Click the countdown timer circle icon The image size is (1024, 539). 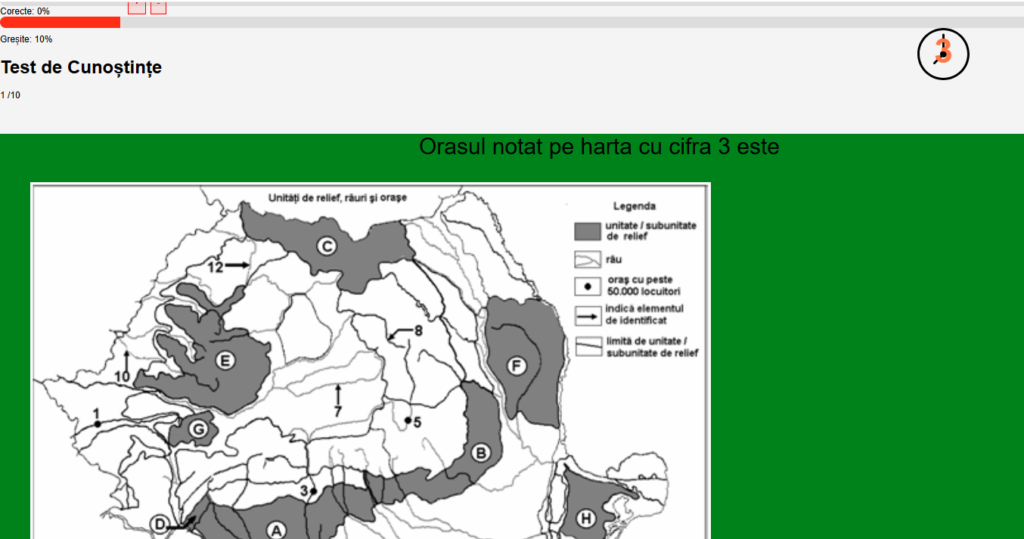click(x=943, y=55)
